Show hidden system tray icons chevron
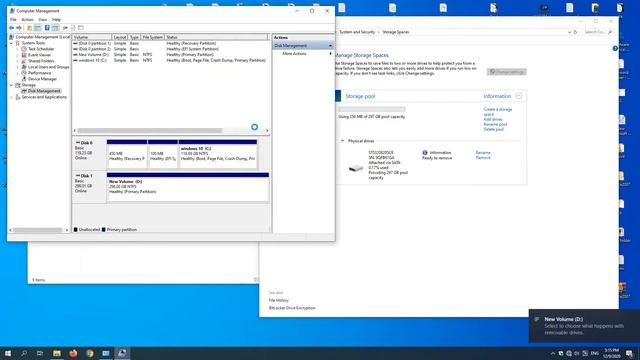The height and width of the screenshot is (360, 640). tap(553, 353)
